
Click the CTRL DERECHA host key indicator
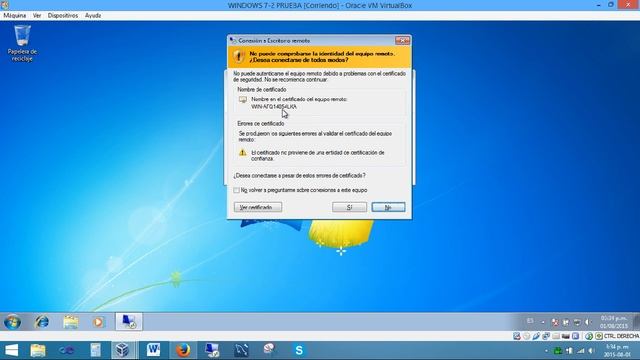(621, 336)
